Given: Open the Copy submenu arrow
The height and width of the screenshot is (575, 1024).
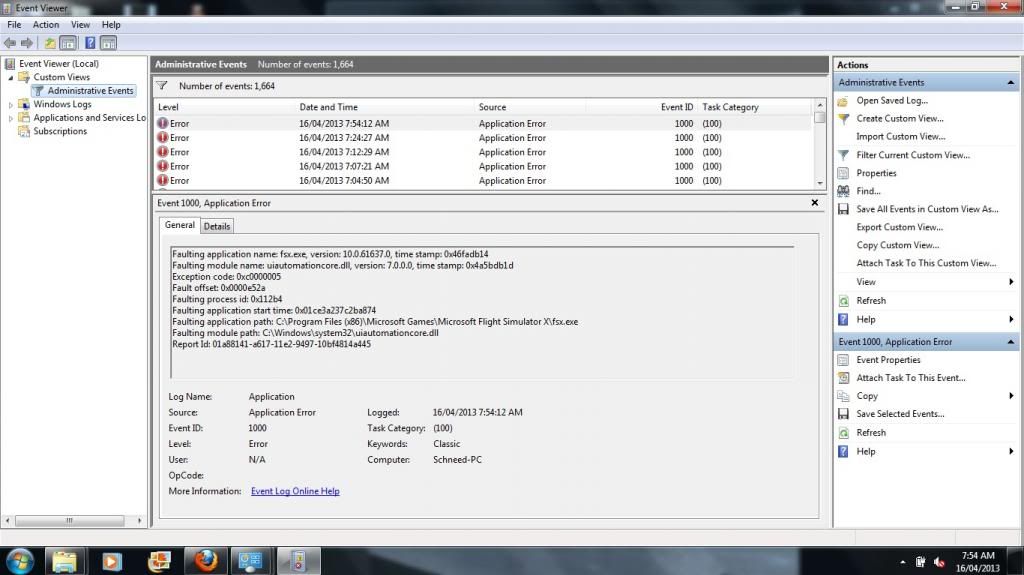Looking at the screenshot, I should (1011, 396).
